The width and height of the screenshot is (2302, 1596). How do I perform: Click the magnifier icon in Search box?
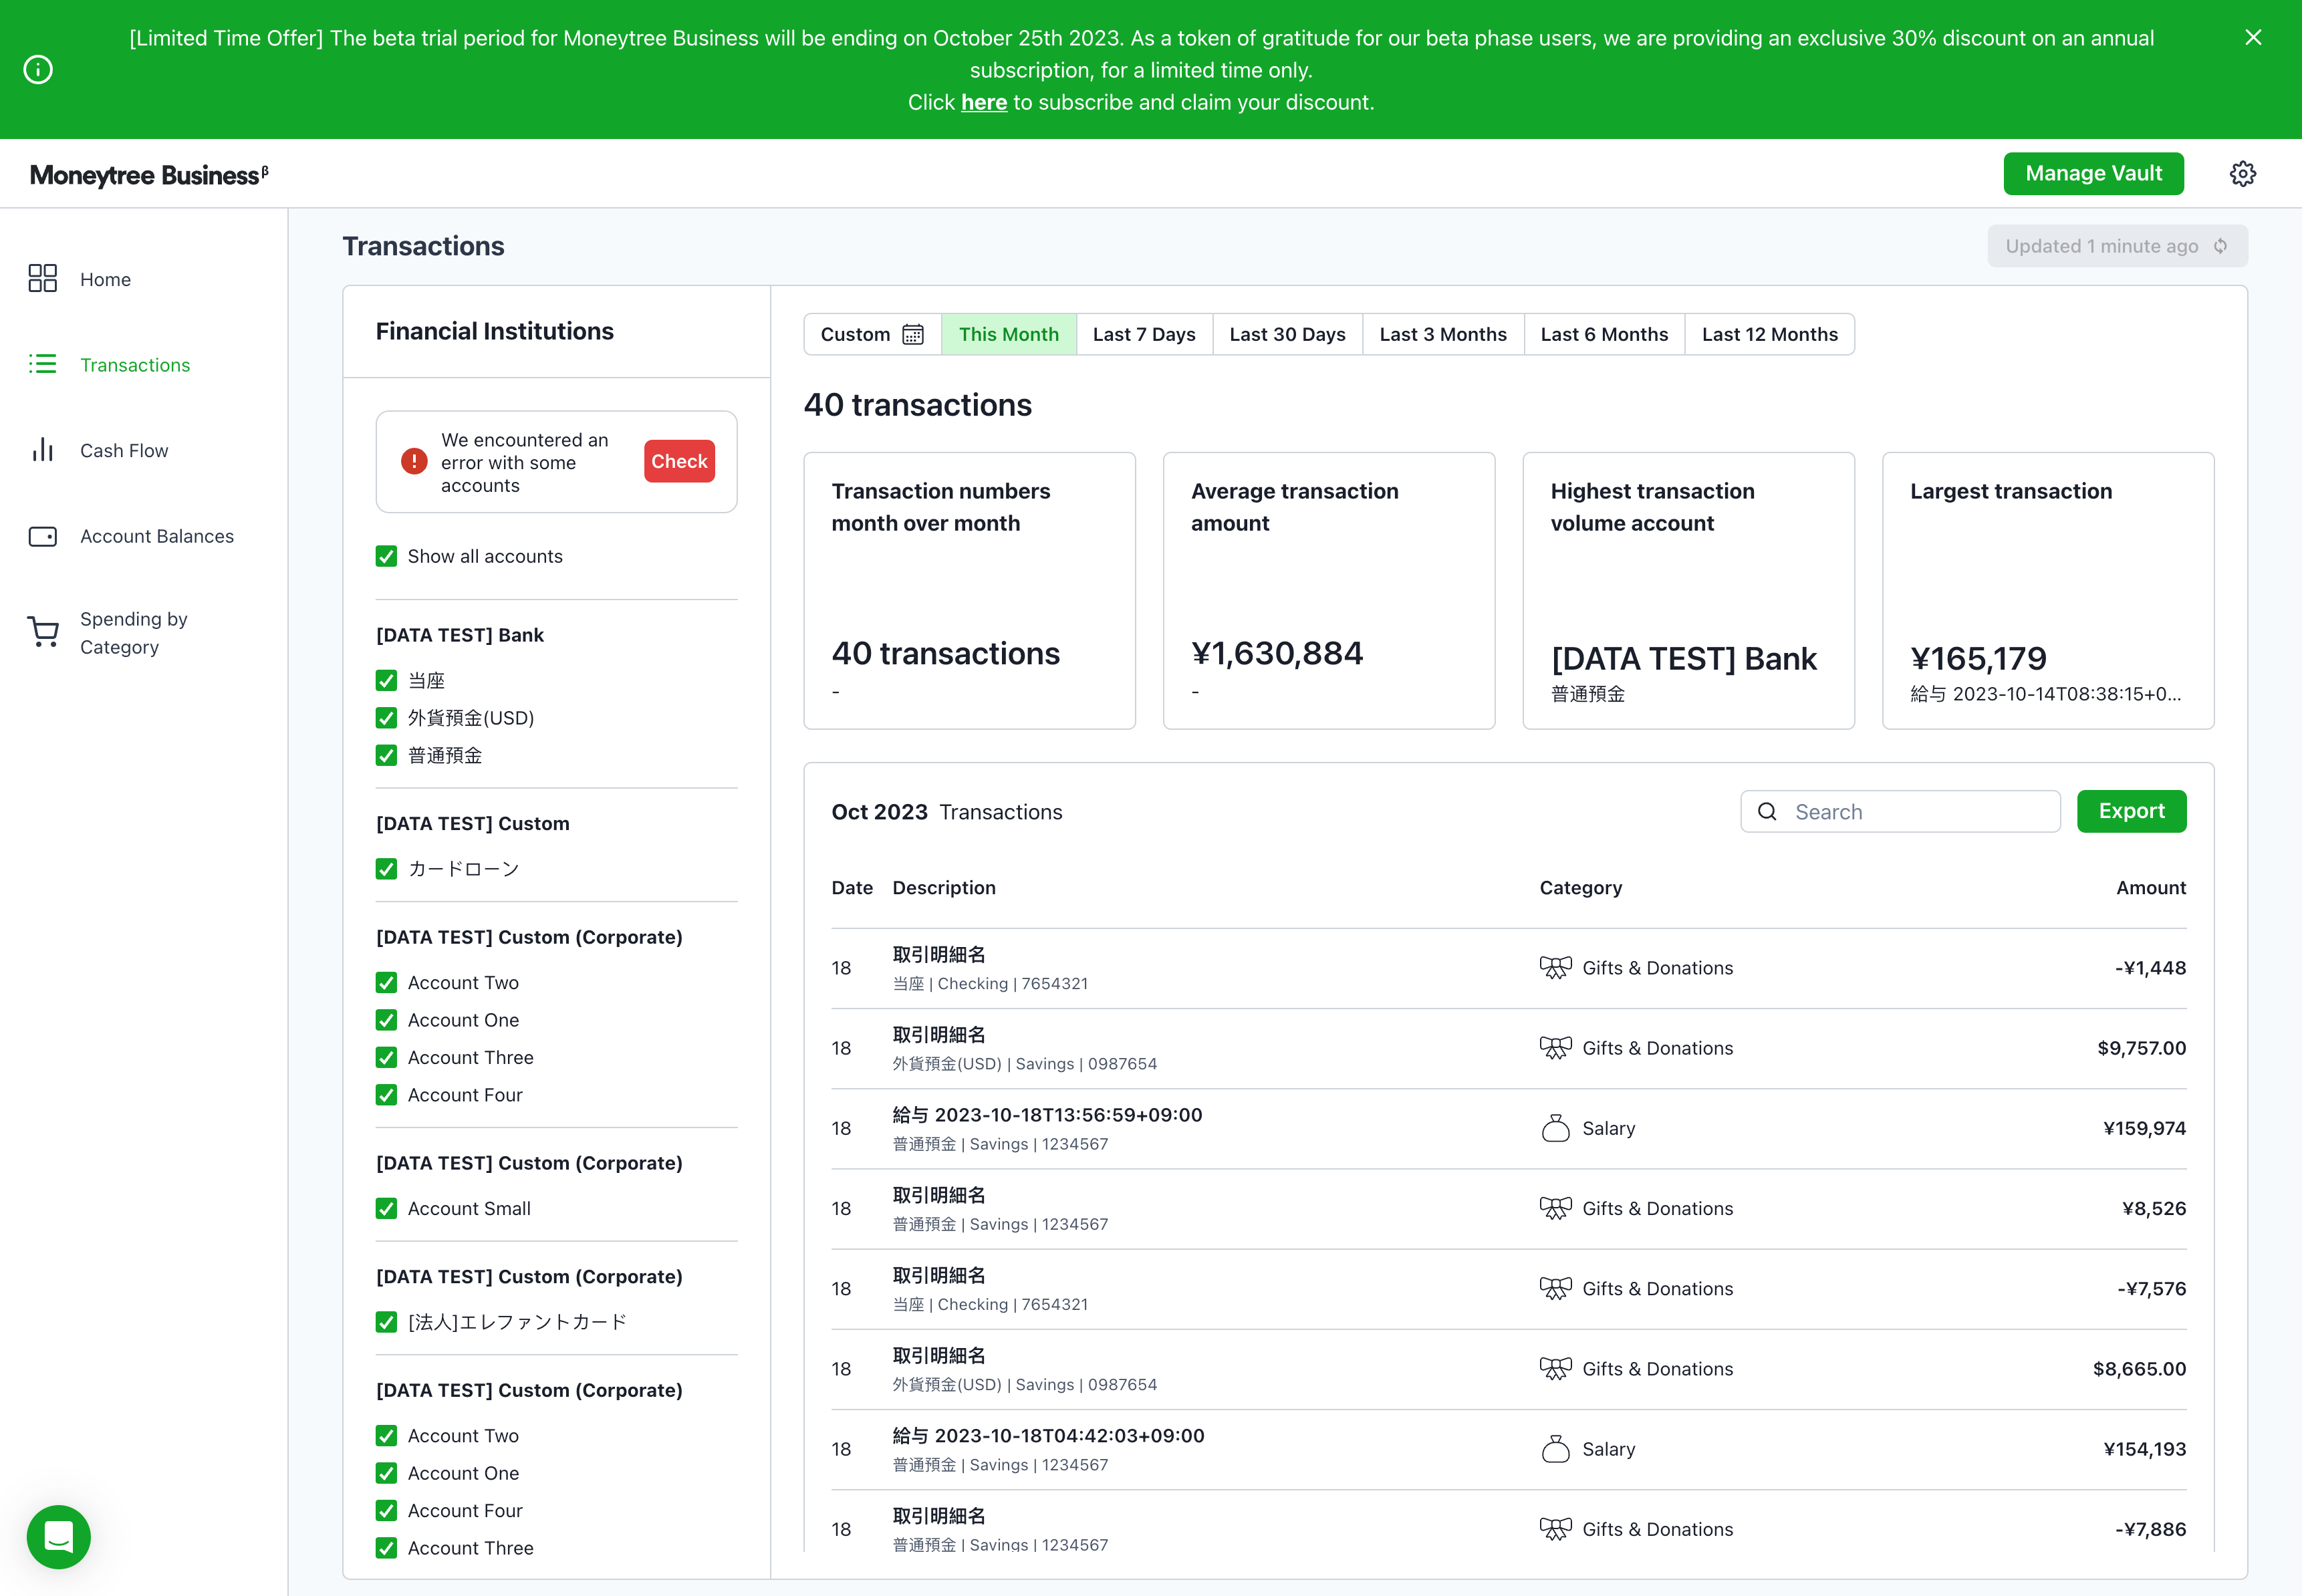click(x=1767, y=811)
